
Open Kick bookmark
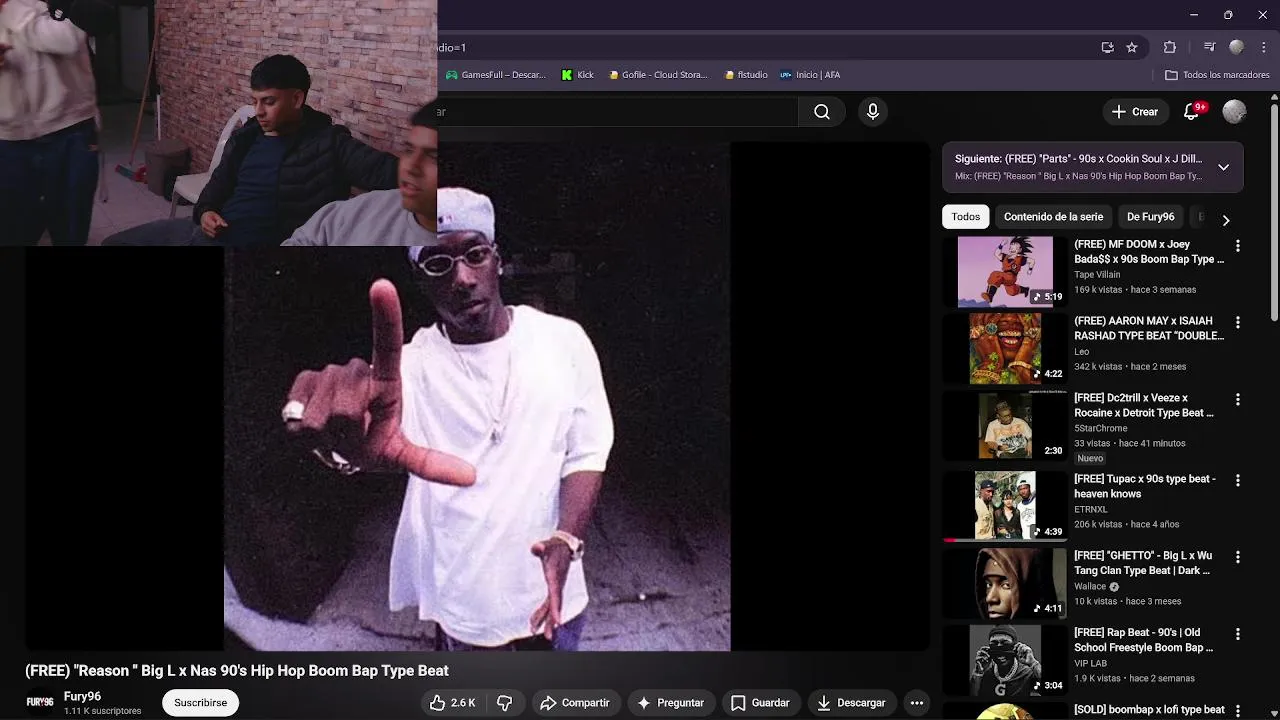tap(578, 75)
